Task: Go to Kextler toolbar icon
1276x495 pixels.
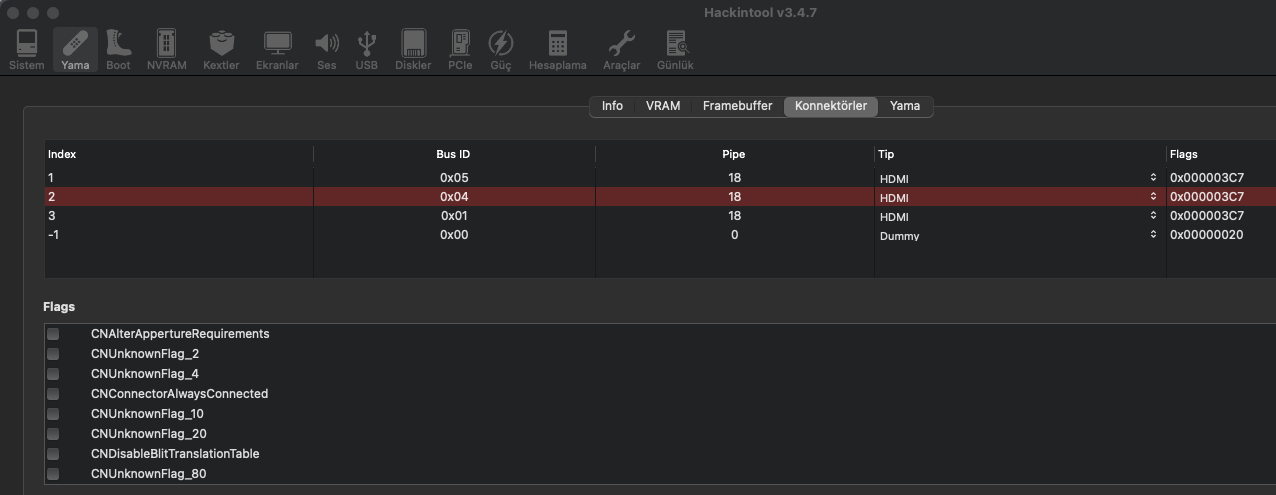Action: pyautogui.click(x=221, y=49)
